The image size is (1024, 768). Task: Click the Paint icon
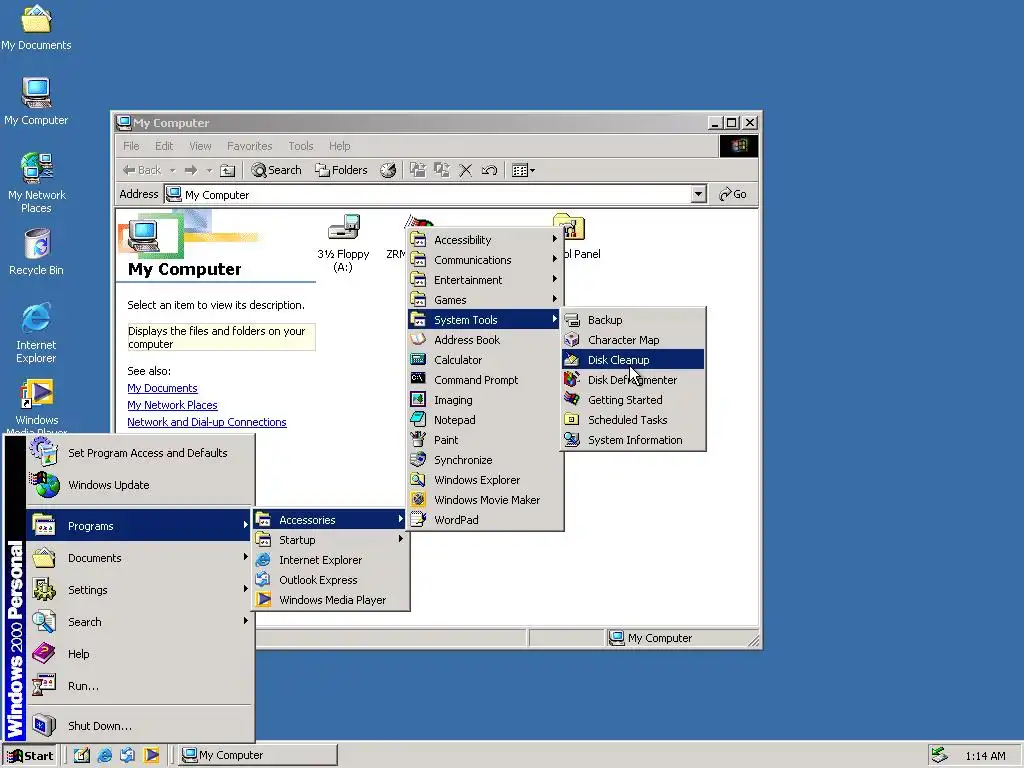(418, 440)
